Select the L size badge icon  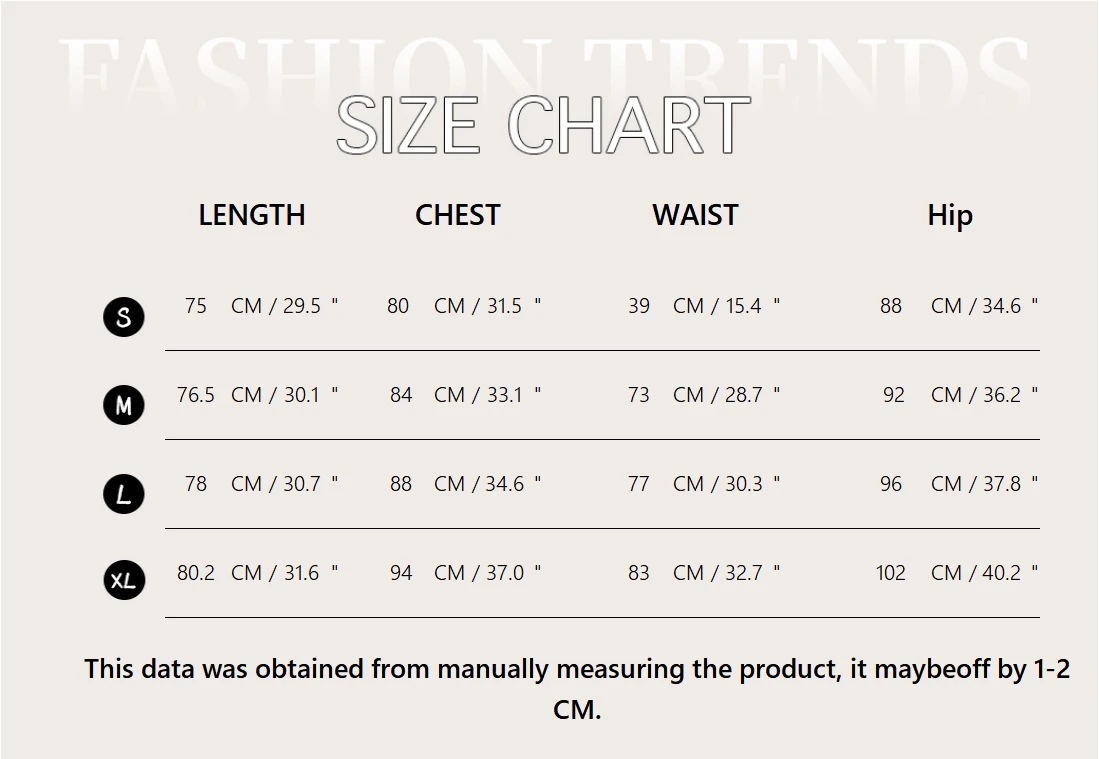tap(124, 494)
